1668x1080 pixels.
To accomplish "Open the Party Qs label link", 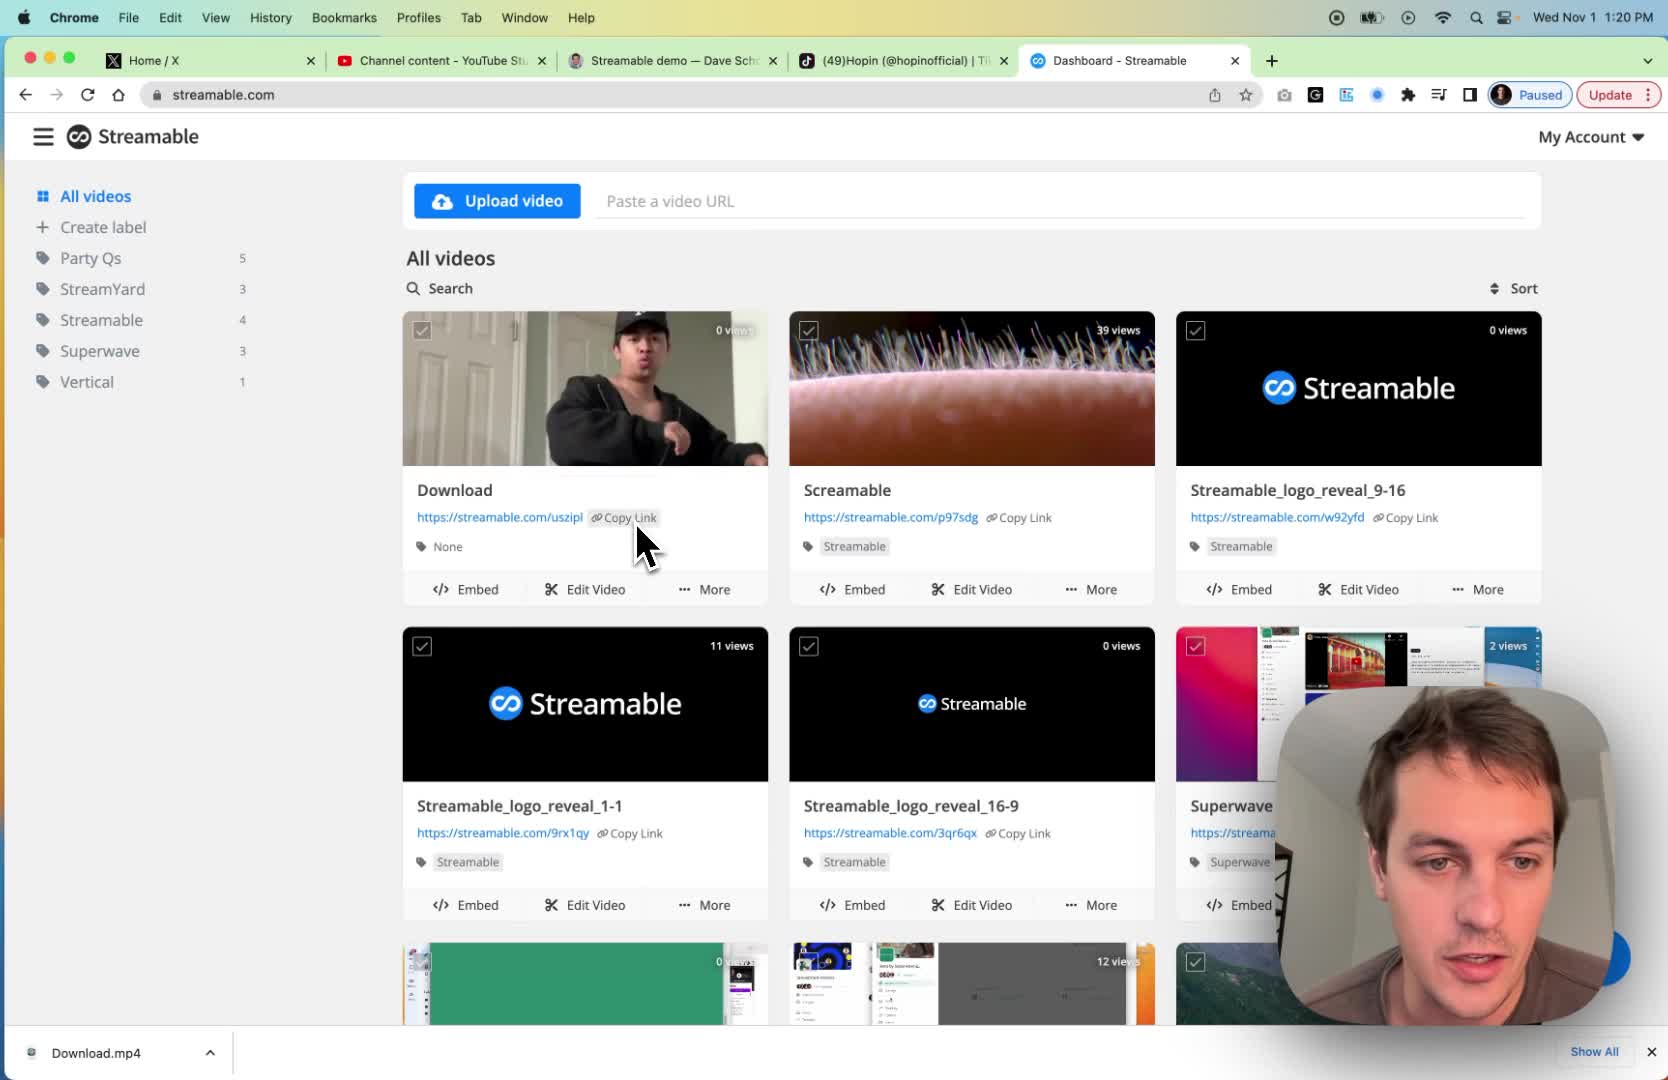I will click(x=91, y=258).
